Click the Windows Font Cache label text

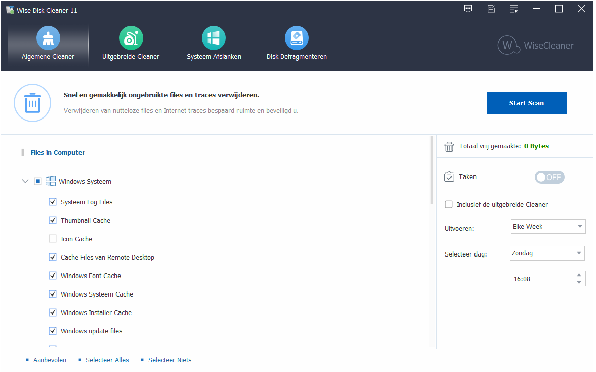click(x=91, y=275)
